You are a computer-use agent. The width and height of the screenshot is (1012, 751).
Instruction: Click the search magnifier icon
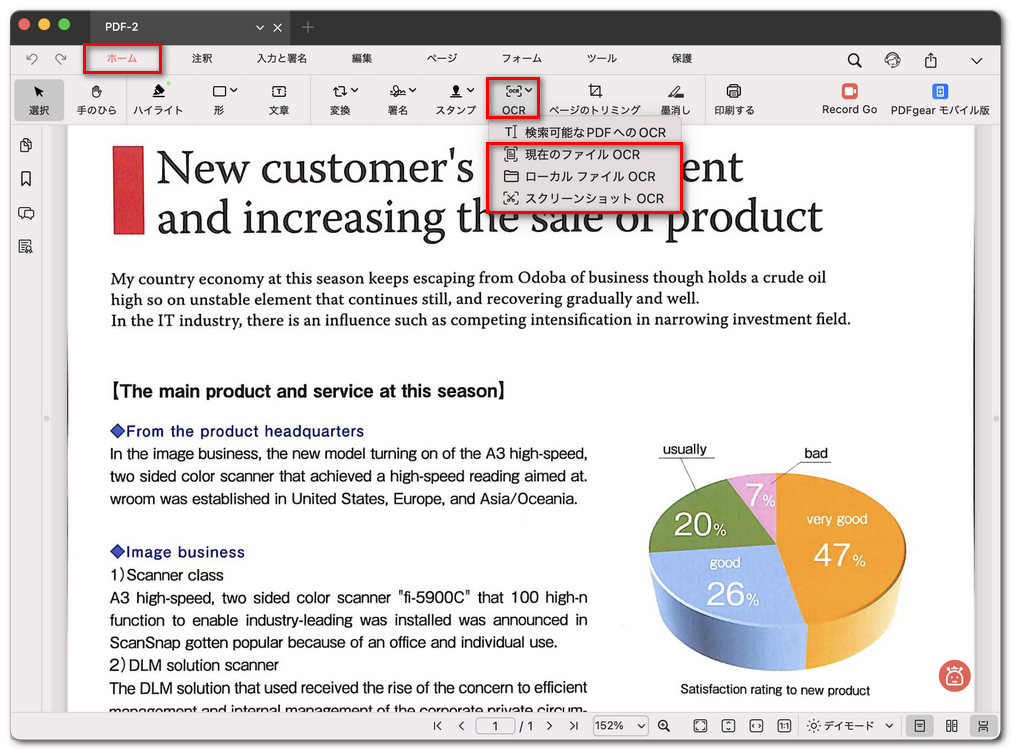855,60
